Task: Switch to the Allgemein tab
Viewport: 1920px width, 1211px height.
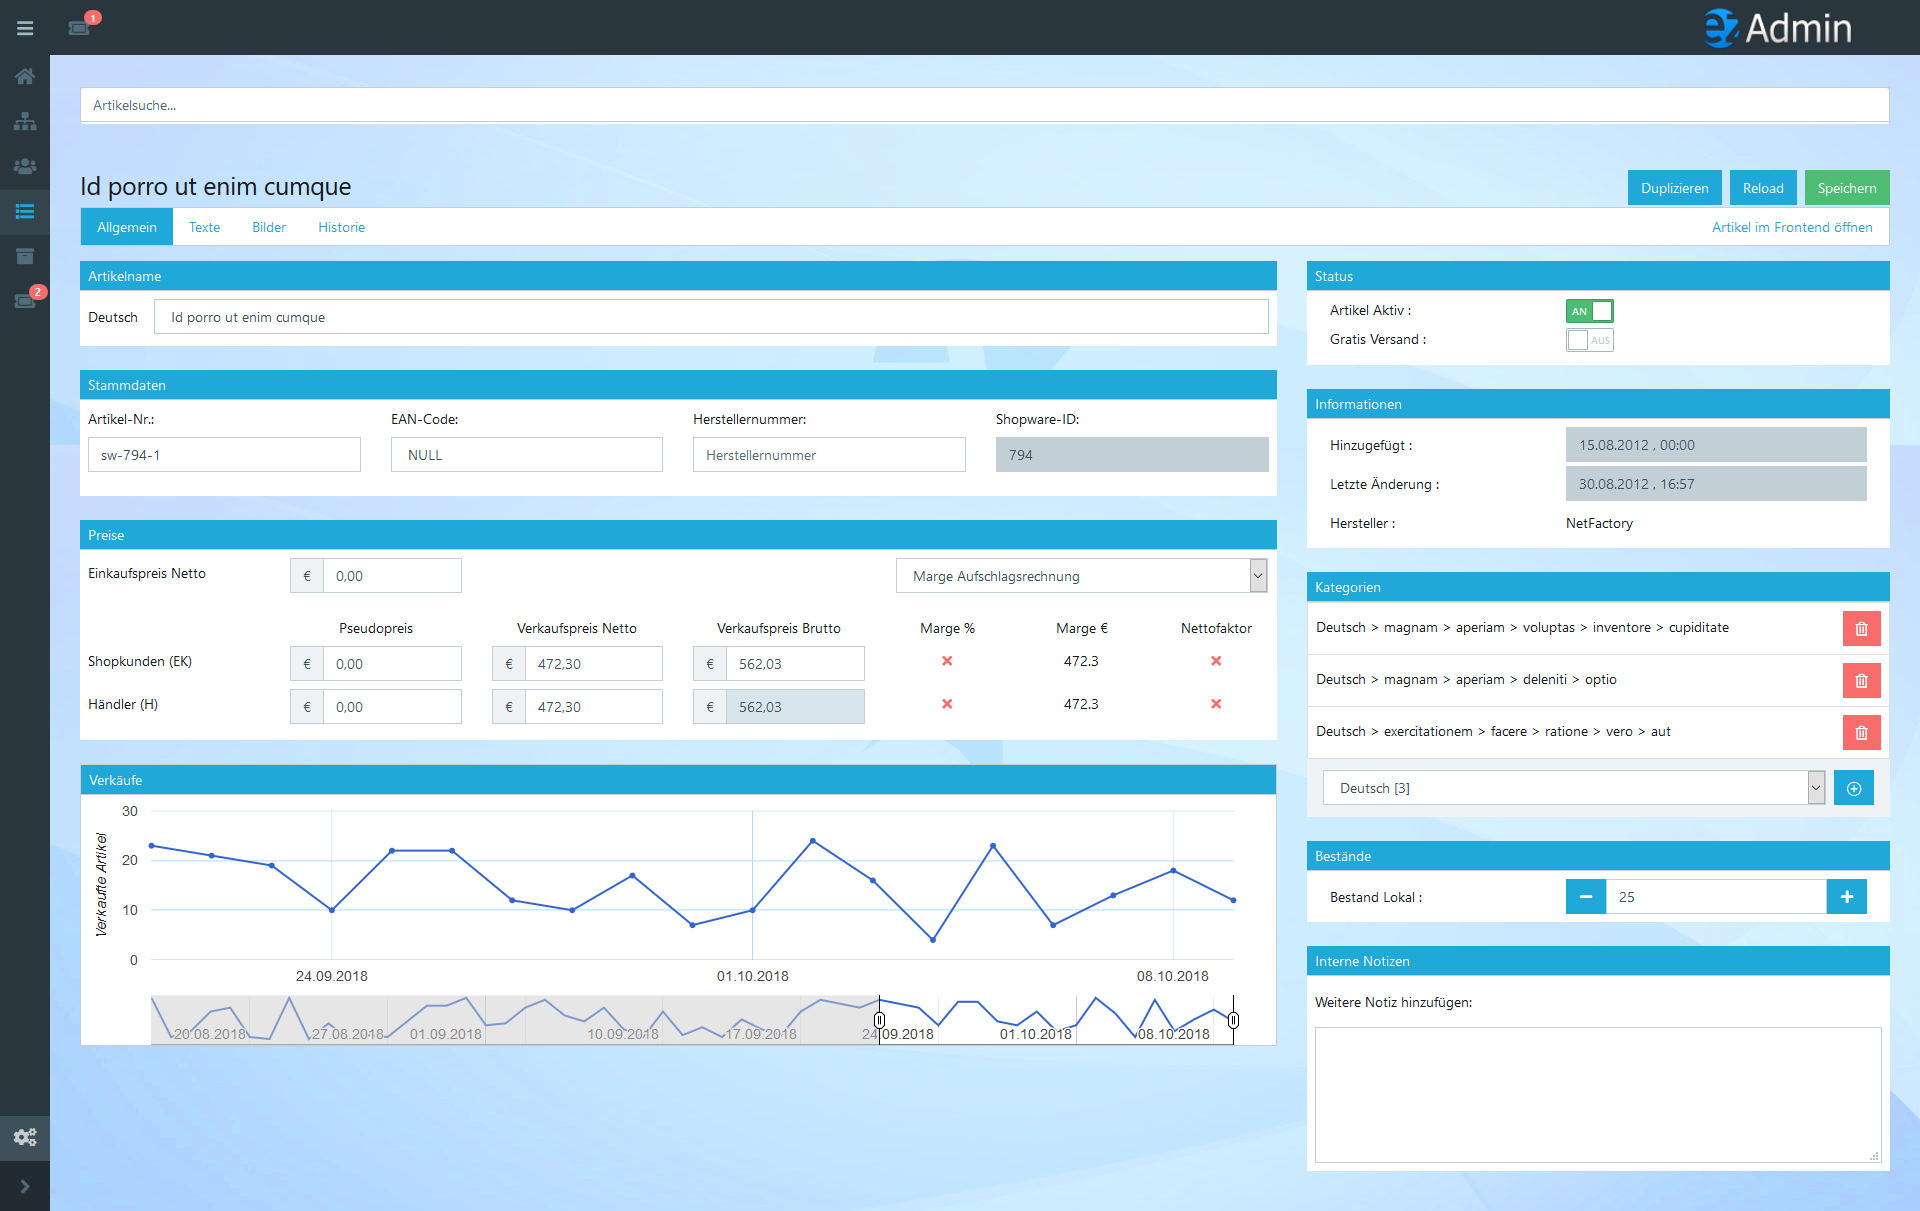Action: (x=127, y=227)
